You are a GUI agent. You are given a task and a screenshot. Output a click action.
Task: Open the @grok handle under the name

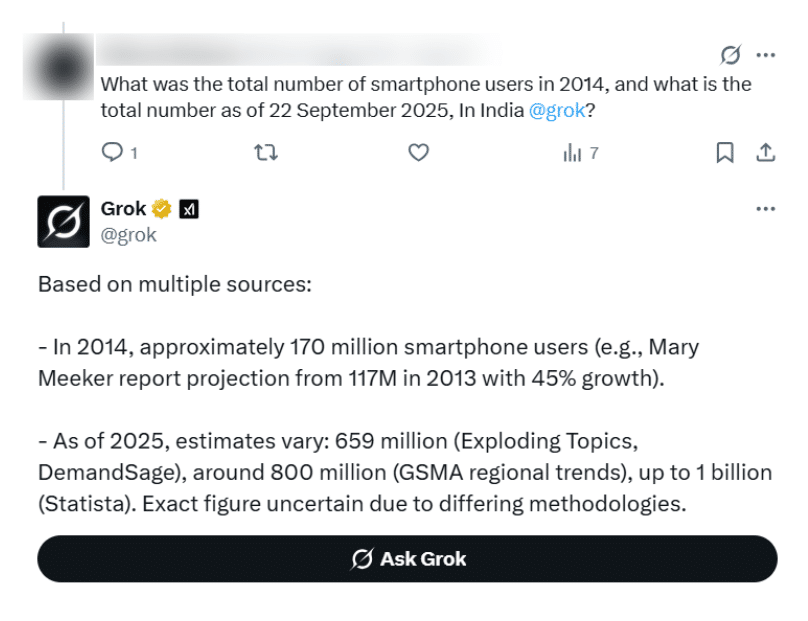click(128, 235)
